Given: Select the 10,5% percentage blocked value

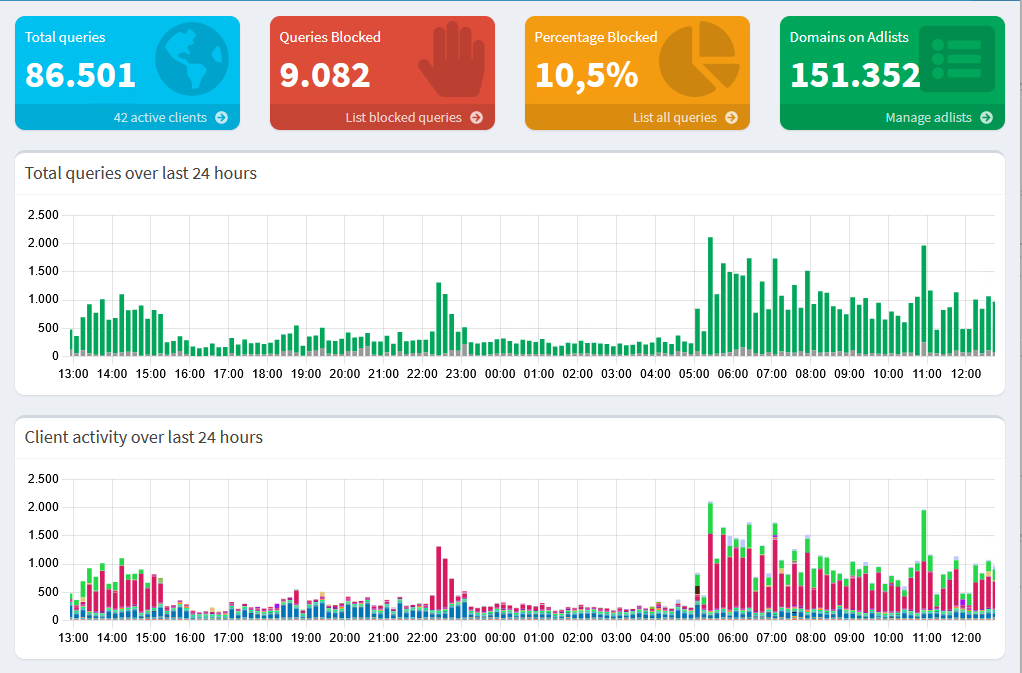Looking at the screenshot, I should click(586, 74).
